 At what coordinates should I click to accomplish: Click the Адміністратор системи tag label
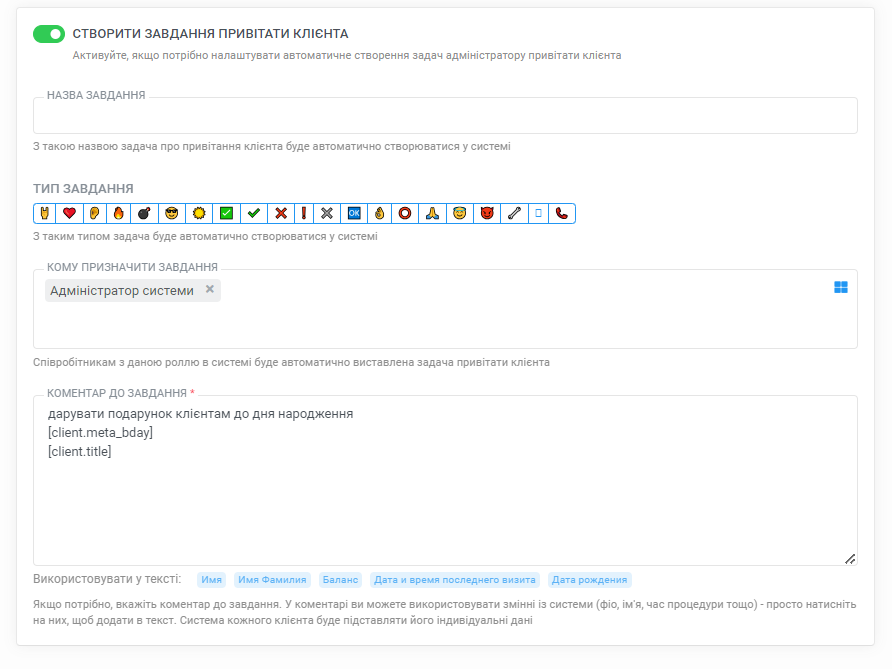pyautogui.click(x=122, y=291)
